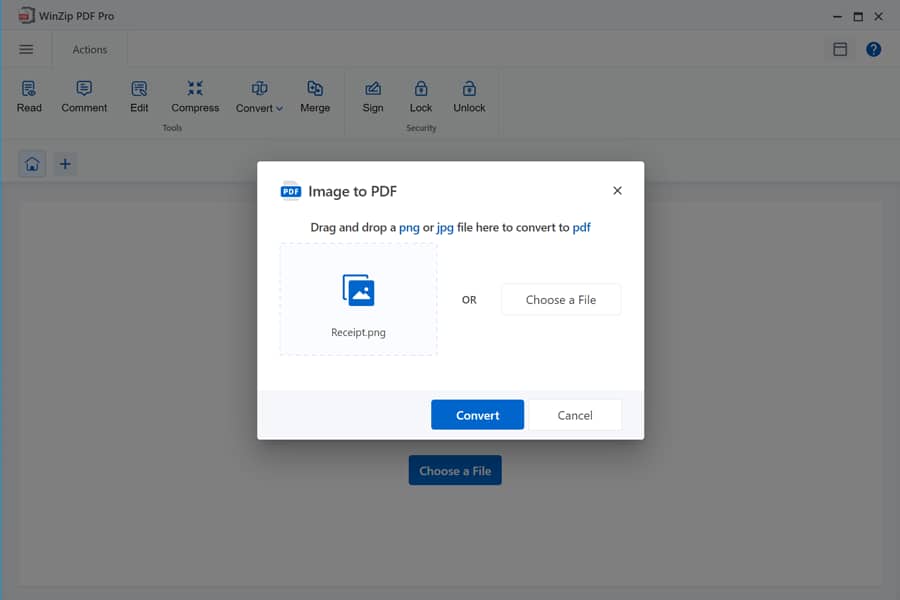Open the Compress tool
Viewport: 900px width, 600px height.
194,97
